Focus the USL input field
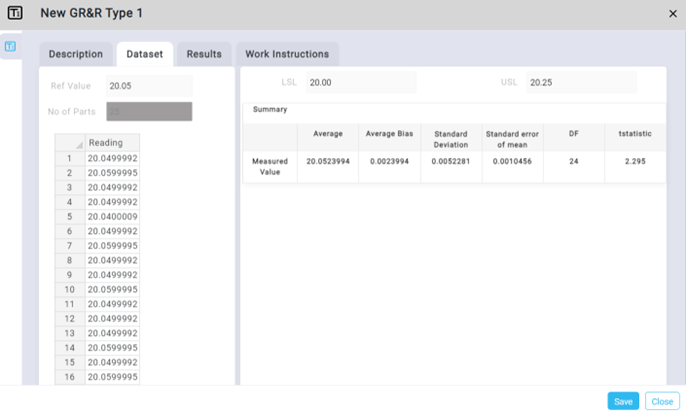The image size is (686, 413). tap(581, 82)
